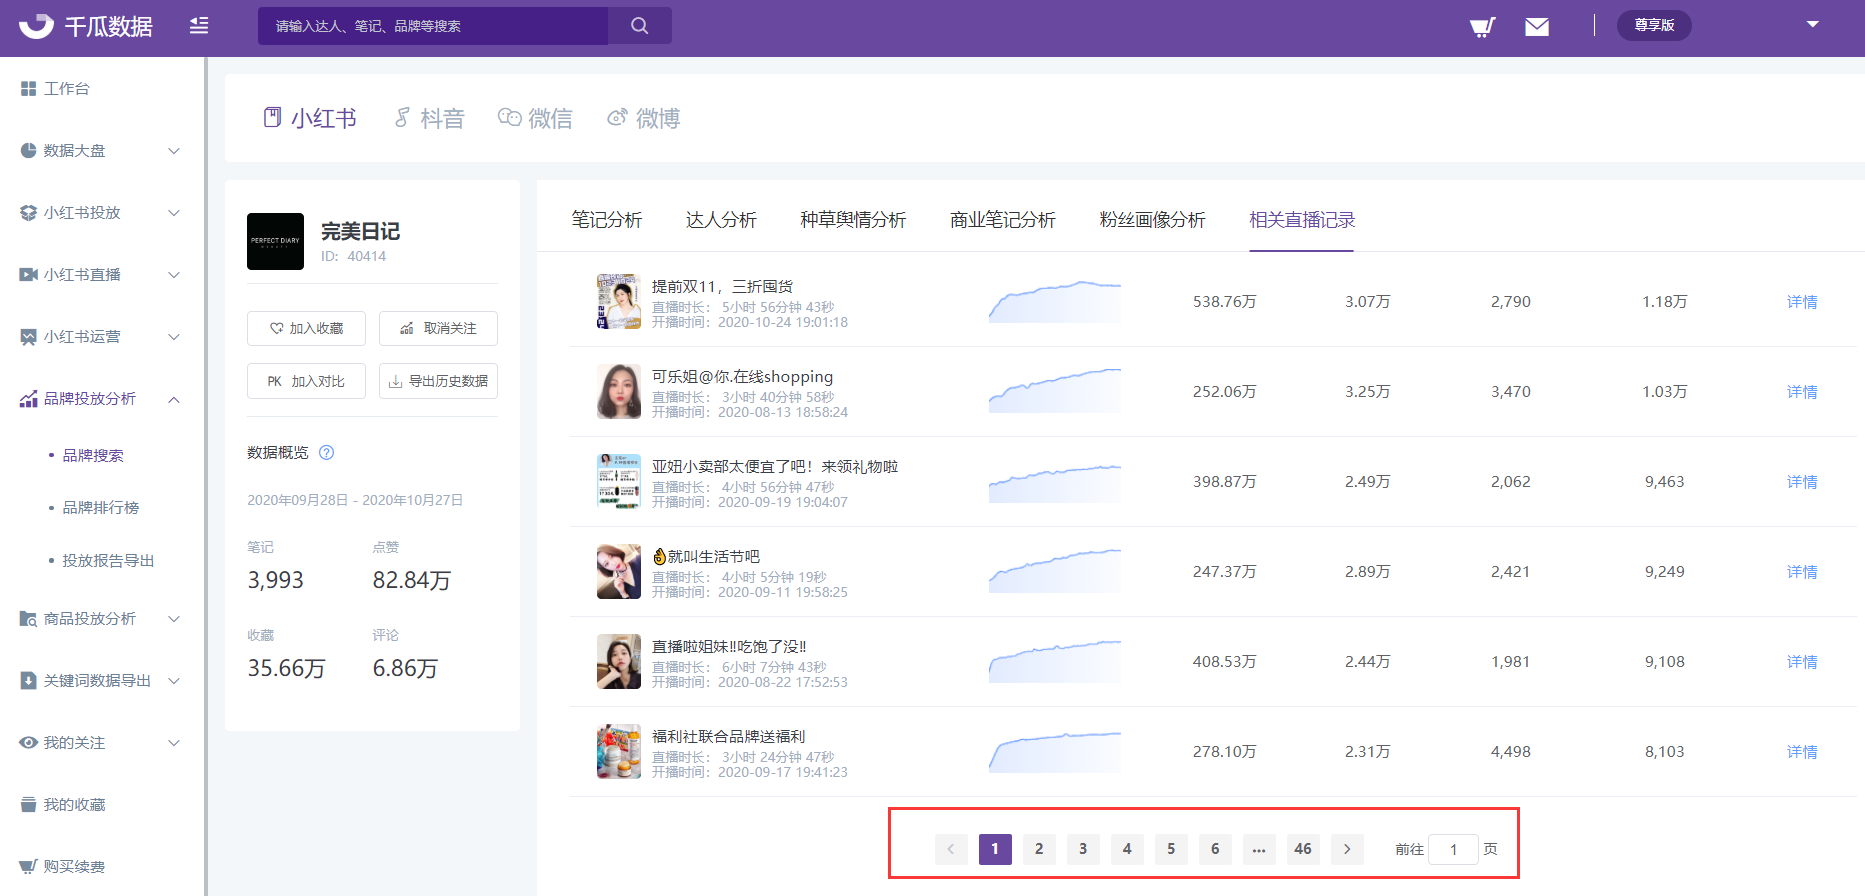Focus the 前往 page number input

click(x=1454, y=849)
